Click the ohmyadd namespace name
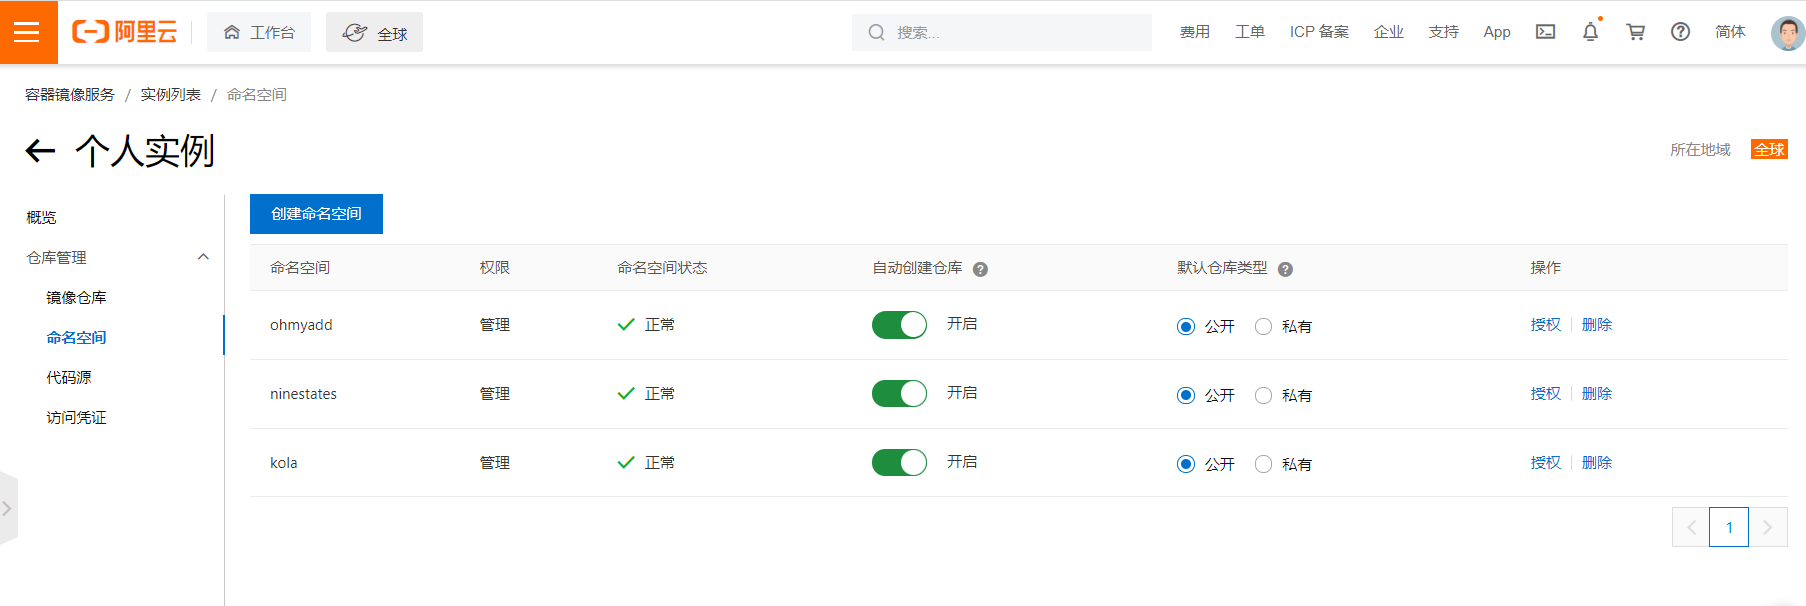1806x606 pixels. click(x=301, y=325)
